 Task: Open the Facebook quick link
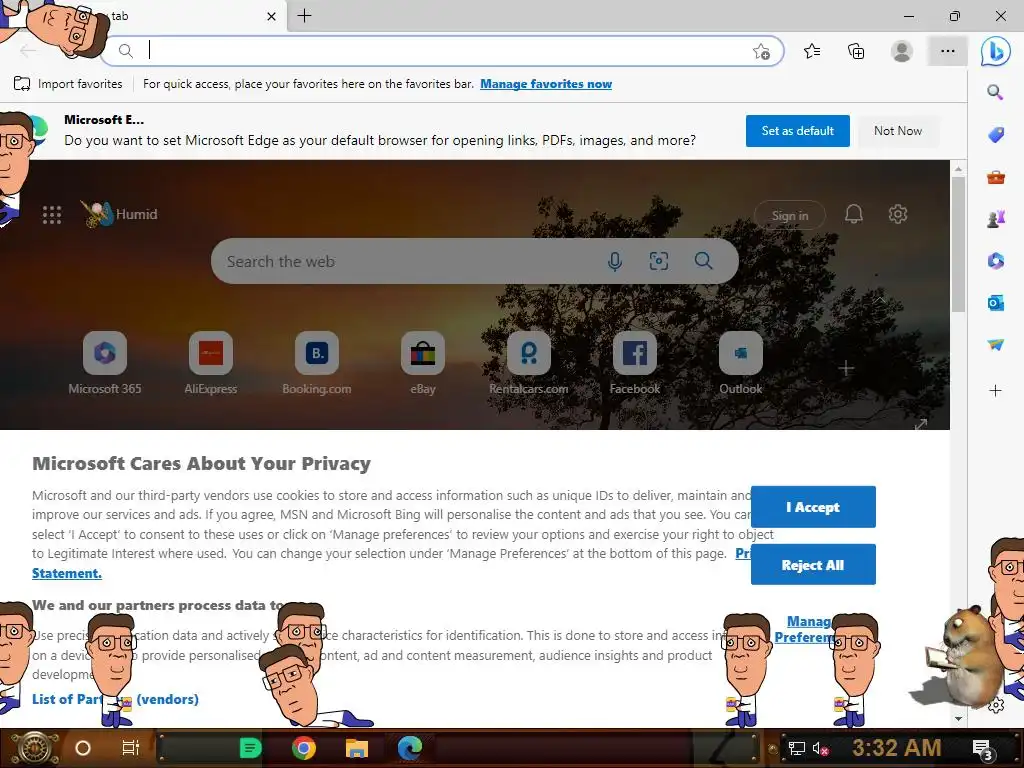[x=635, y=363]
